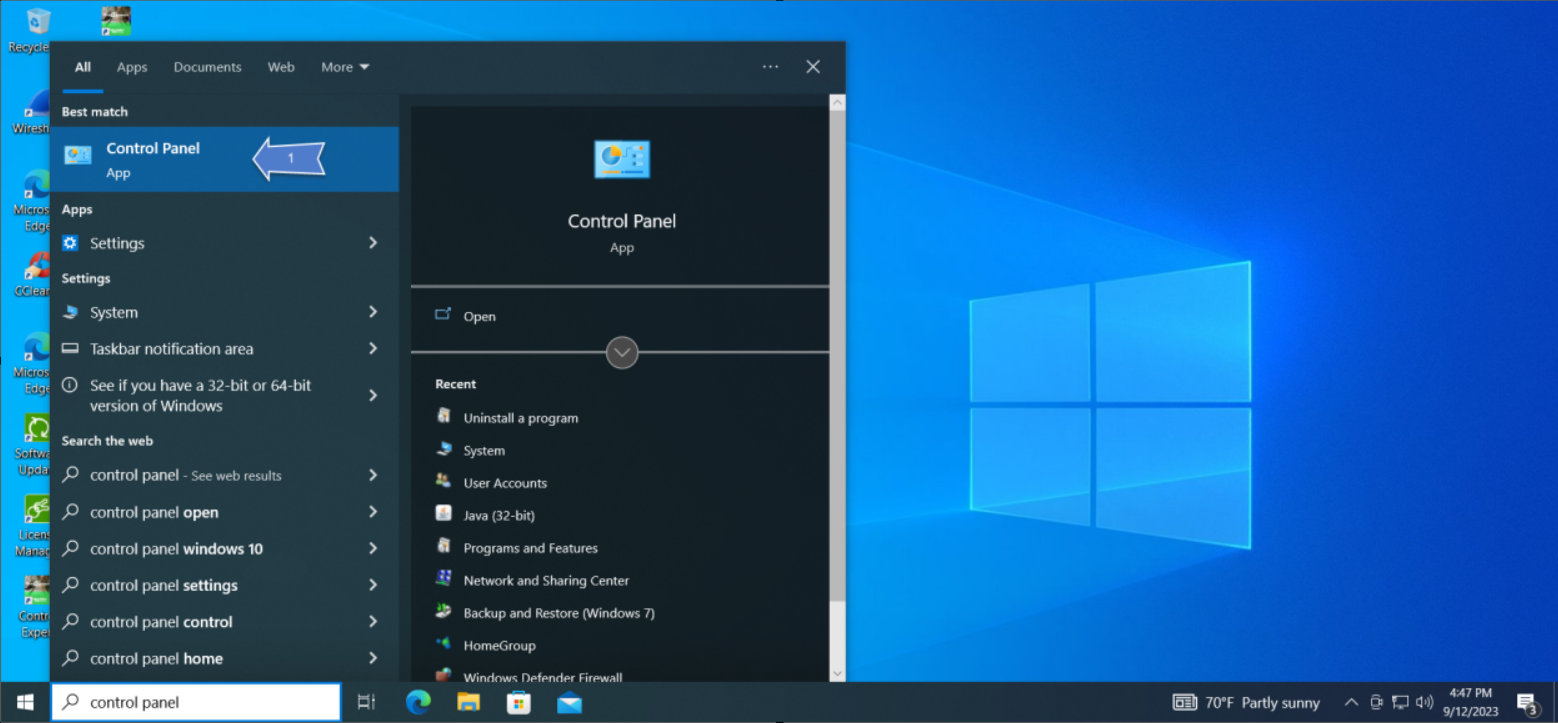Click the info icon beside 32-bit or 64-bit
The height and width of the screenshot is (723, 1558).
tap(70, 385)
